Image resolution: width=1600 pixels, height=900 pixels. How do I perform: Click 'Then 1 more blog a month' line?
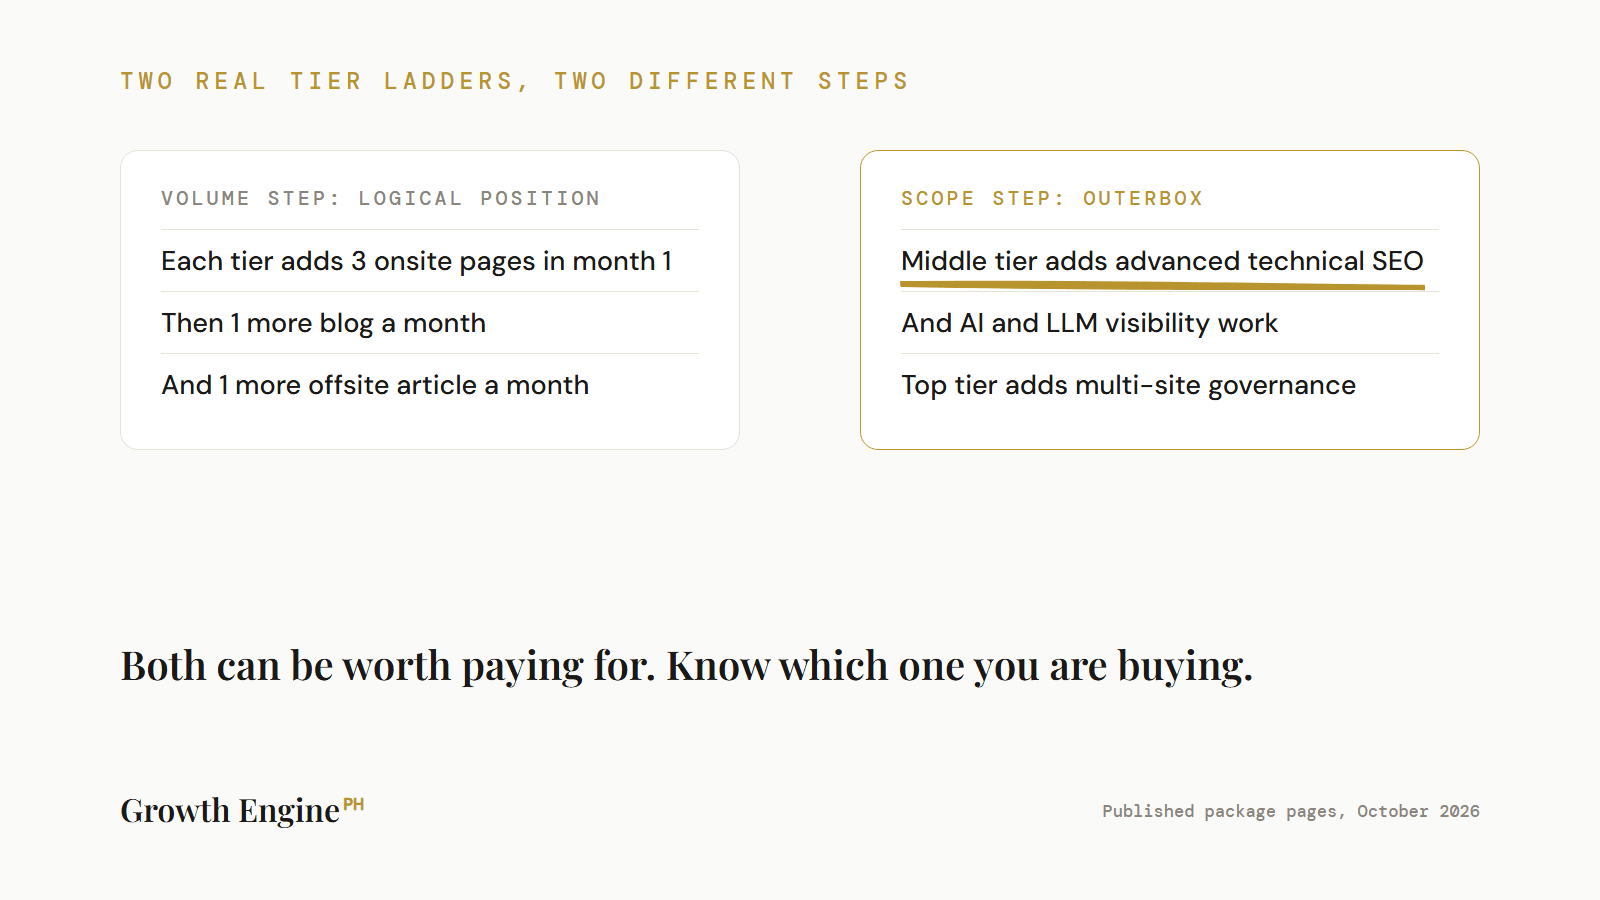pyautogui.click(x=324, y=323)
